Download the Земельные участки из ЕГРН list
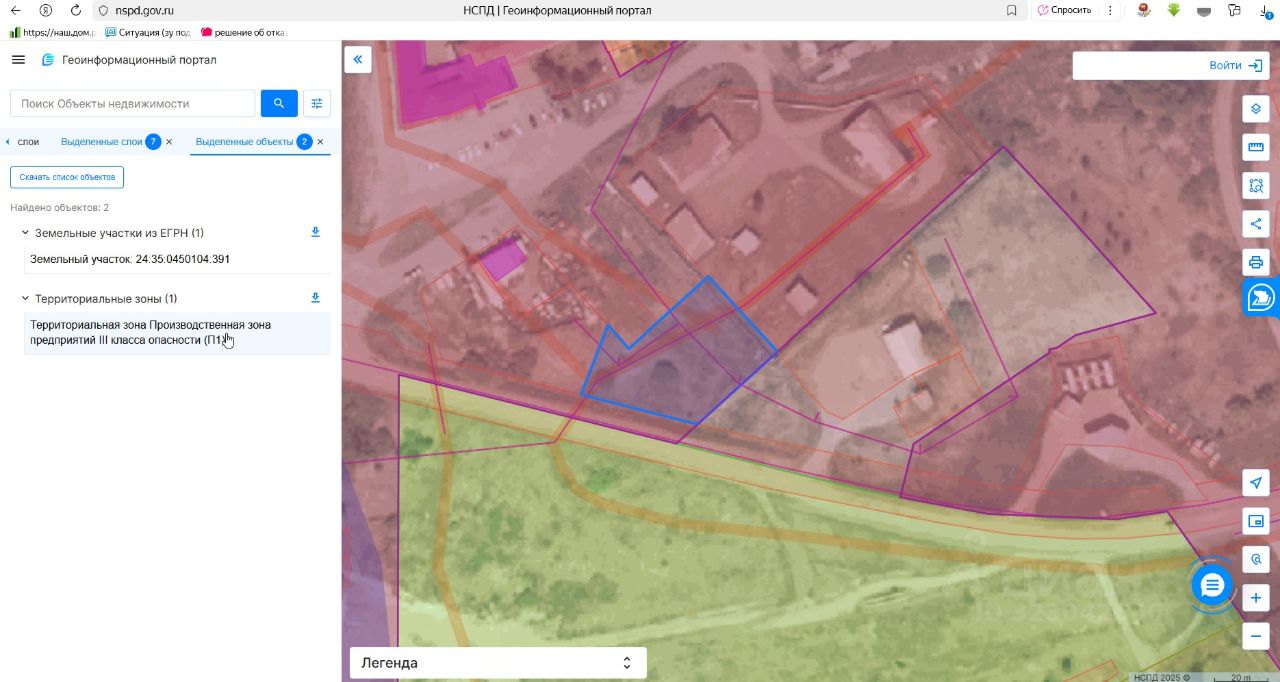The image size is (1280, 682). point(315,232)
